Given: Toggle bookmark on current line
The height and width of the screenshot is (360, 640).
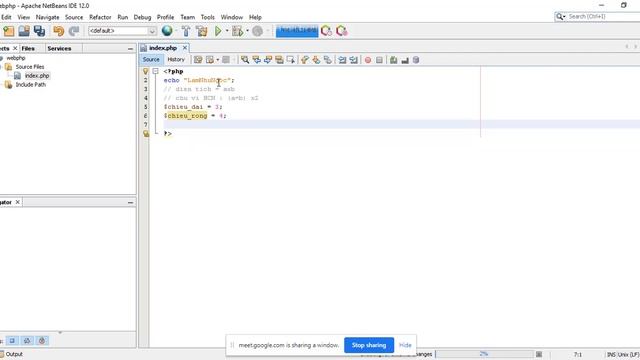Looking at the screenshot, I should 327,60.
